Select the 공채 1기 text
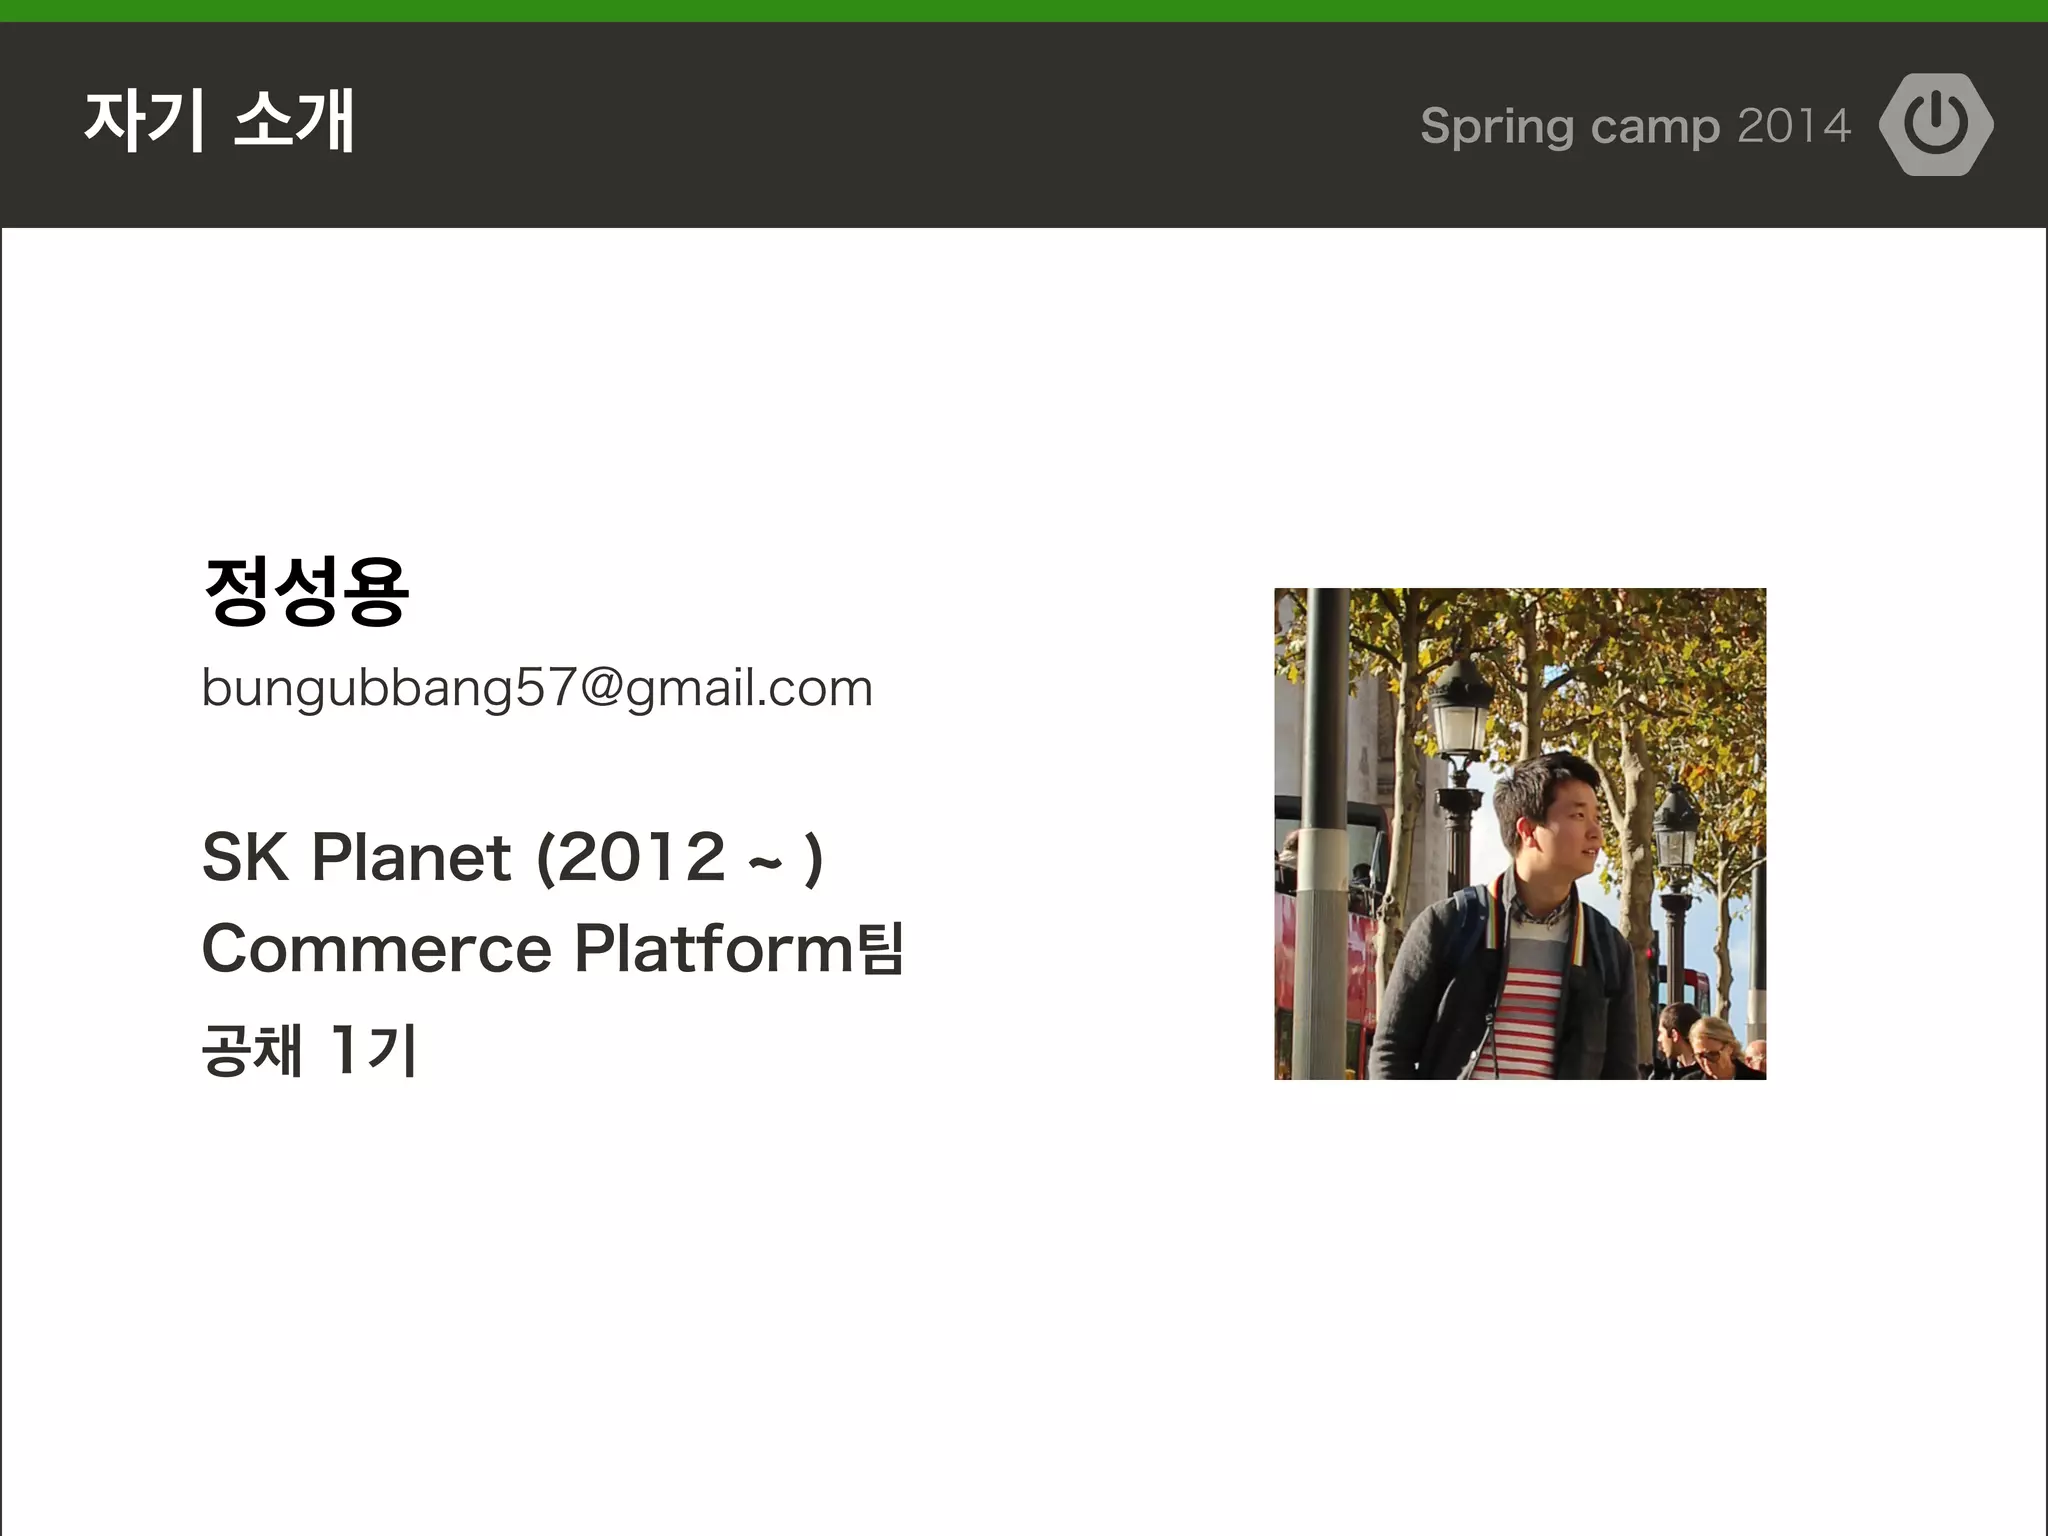The width and height of the screenshot is (2048, 1536). pyautogui.click(x=309, y=1049)
